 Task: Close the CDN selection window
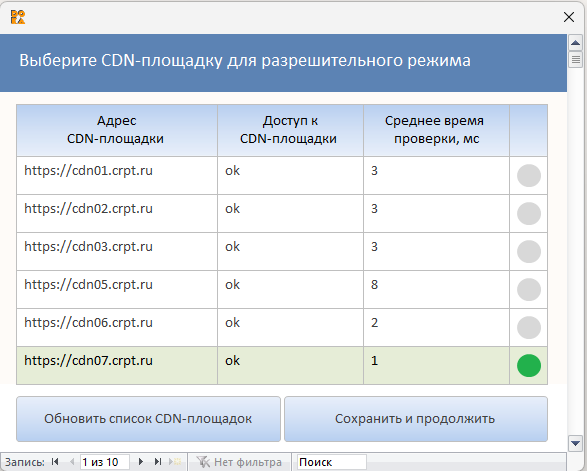[x=569, y=17]
